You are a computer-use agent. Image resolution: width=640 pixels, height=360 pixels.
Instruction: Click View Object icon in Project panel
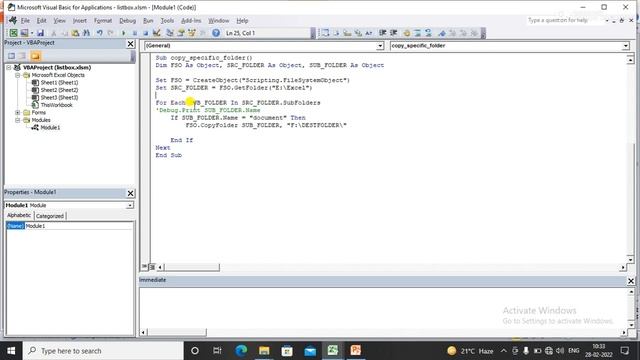pyautogui.click(x=22, y=56)
